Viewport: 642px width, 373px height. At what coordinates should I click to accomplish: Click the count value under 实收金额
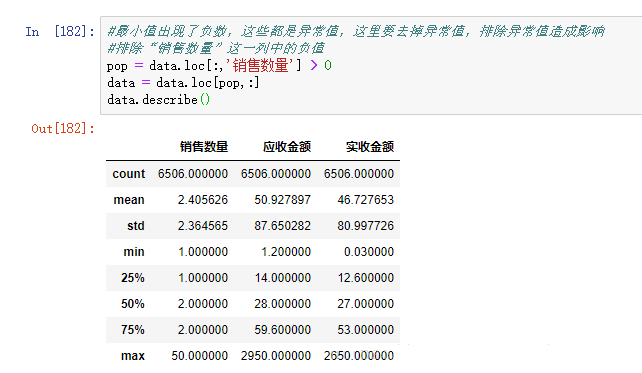point(359,174)
